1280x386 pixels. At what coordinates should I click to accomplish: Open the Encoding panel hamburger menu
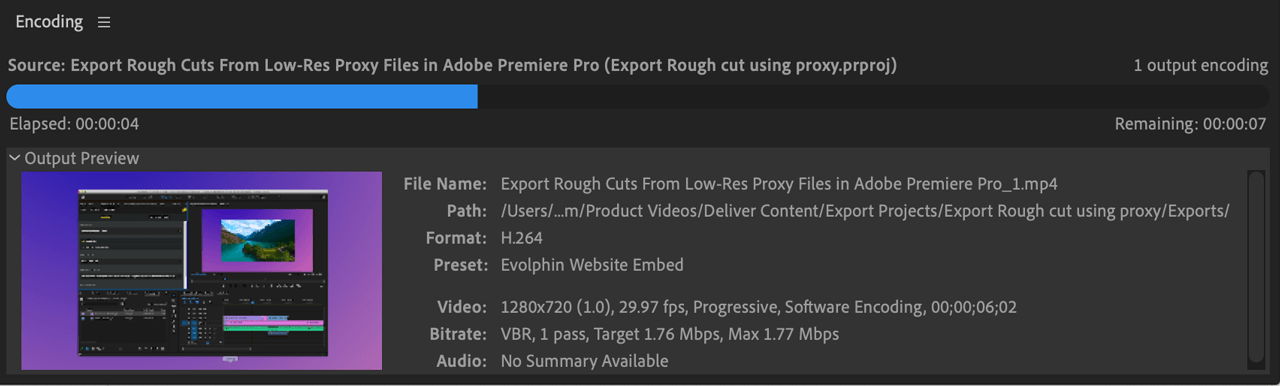pos(104,22)
